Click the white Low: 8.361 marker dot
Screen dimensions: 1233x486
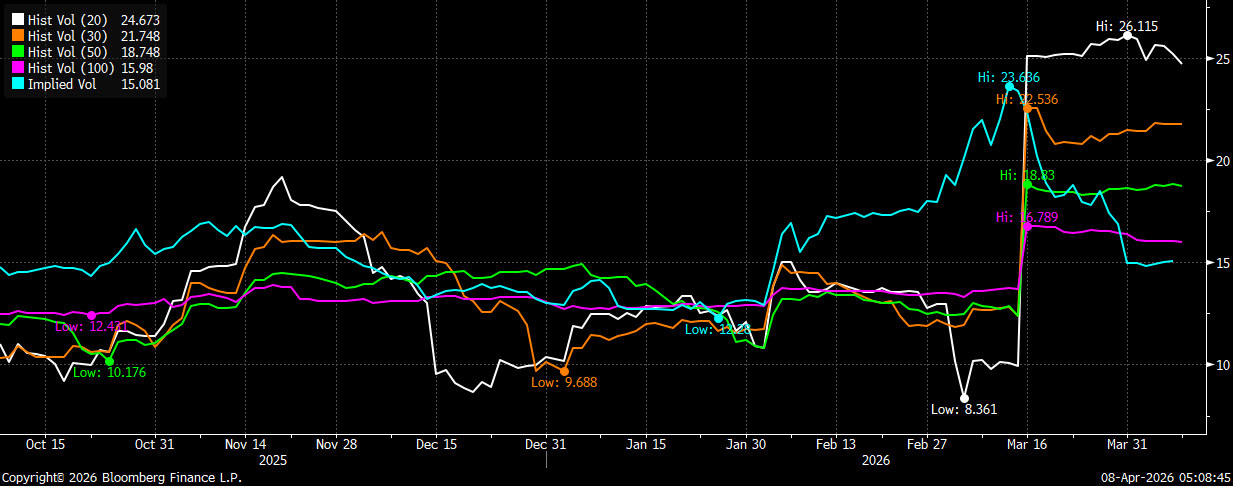(964, 398)
